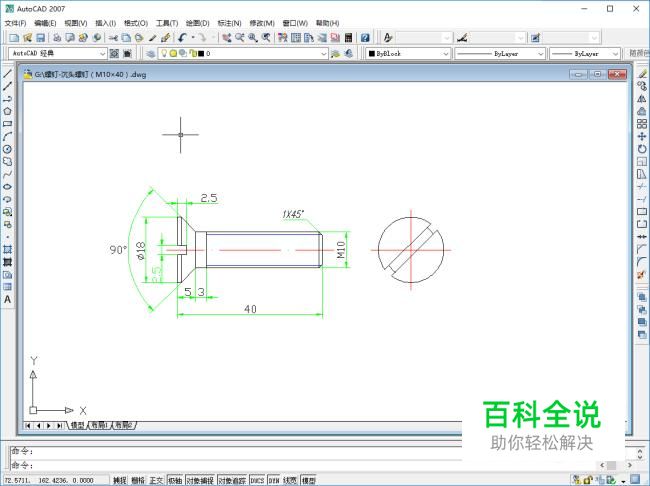Click the Undo arrow icon
Image resolution: width=650 pixels, height=486 pixels.
[x=182, y=38]
